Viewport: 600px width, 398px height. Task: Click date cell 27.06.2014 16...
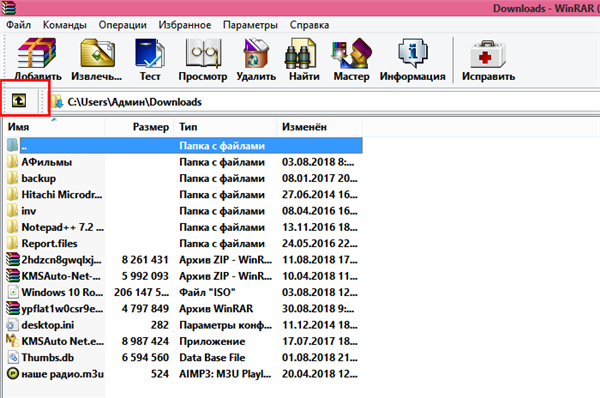[x=320, y=194]
